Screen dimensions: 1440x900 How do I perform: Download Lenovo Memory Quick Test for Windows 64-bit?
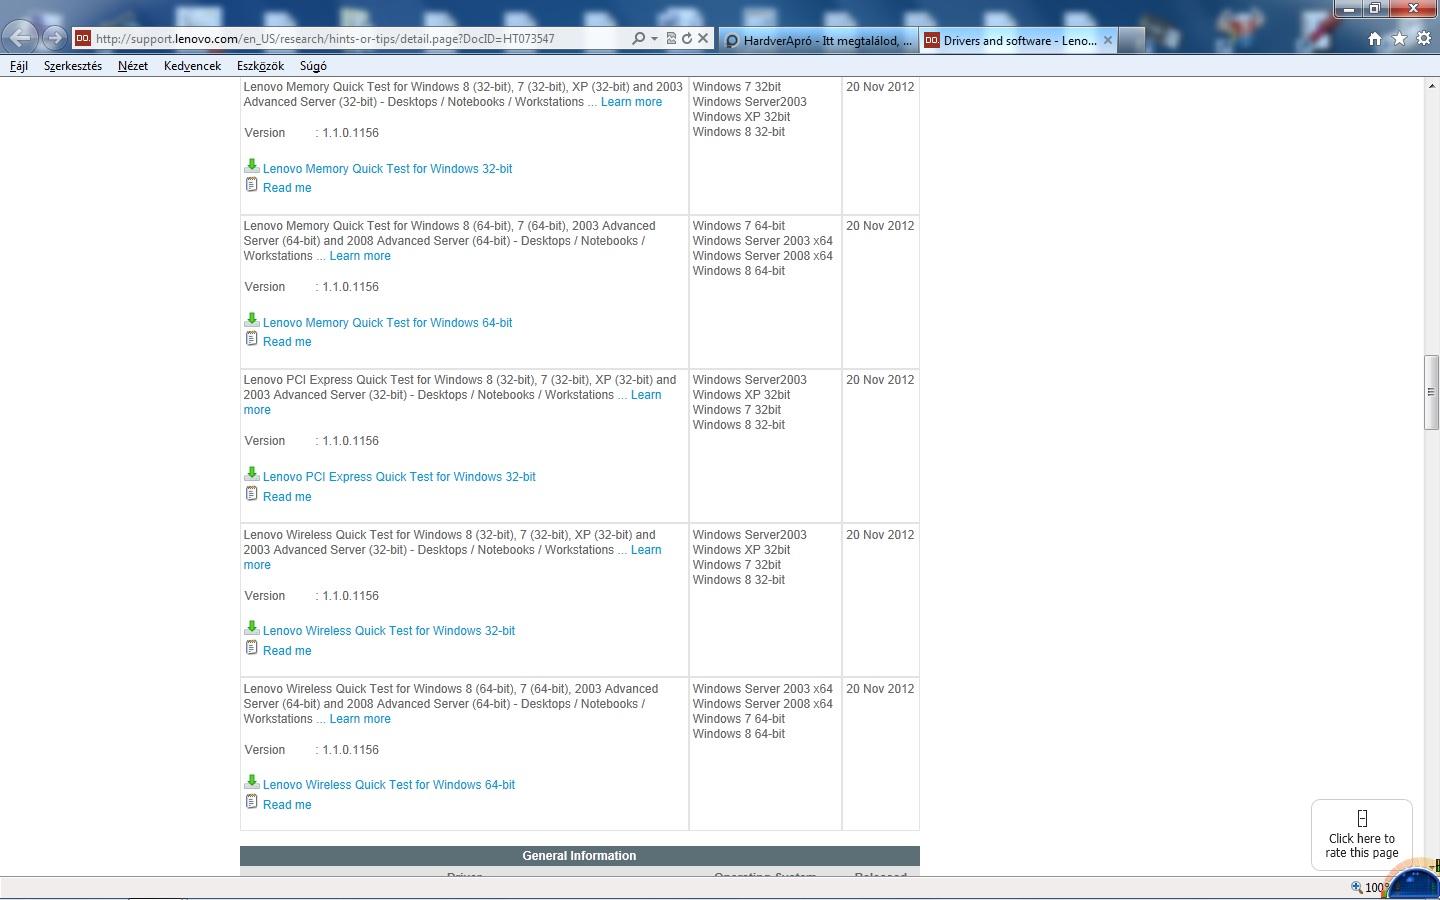coord(387,323)
